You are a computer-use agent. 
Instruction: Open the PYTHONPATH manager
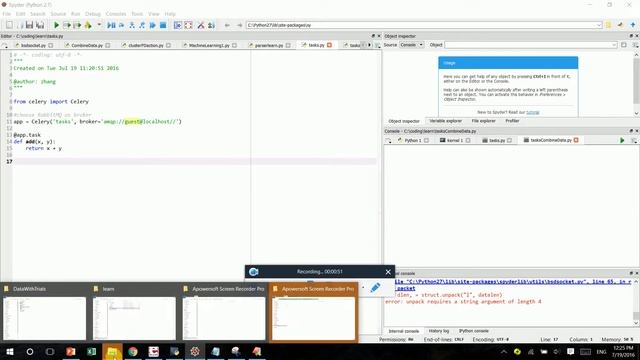point(211,25)
